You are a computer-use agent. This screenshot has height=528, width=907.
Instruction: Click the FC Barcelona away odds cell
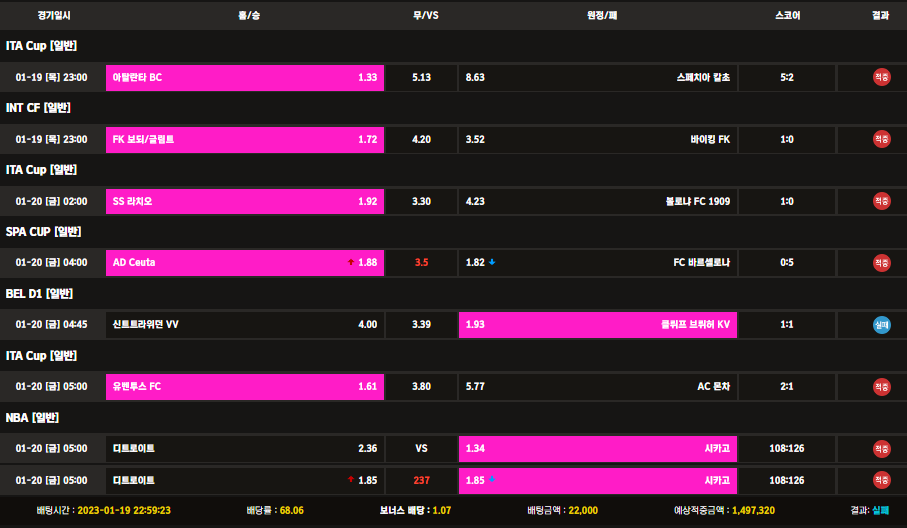598,263
